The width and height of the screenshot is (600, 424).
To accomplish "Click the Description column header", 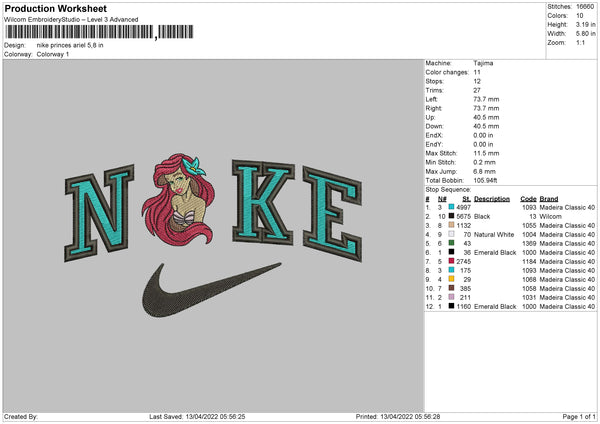I will tap(492, 199).
